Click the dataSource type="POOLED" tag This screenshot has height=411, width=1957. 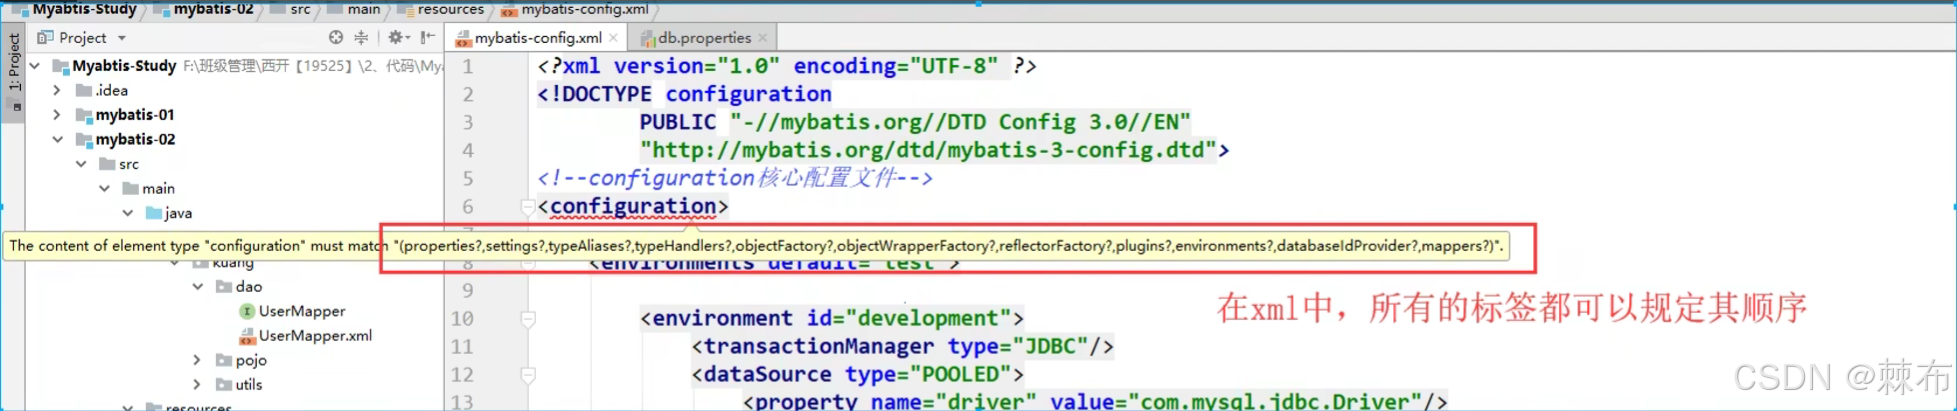coord(857,374)
